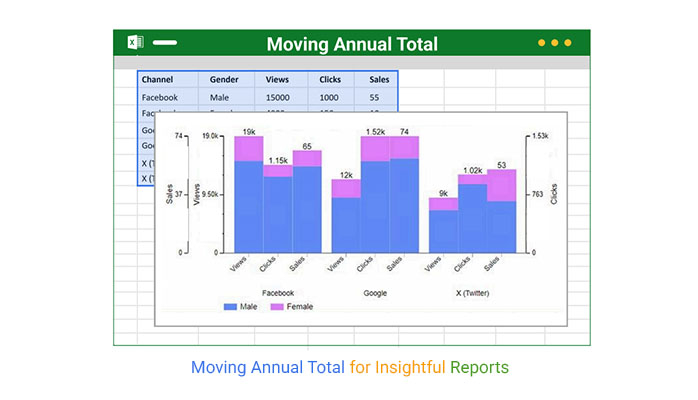This screenshot has width=698, height=400.
Task: Click the caption Moving Annual Total for Insightful Reports
Action: point(349,368)
